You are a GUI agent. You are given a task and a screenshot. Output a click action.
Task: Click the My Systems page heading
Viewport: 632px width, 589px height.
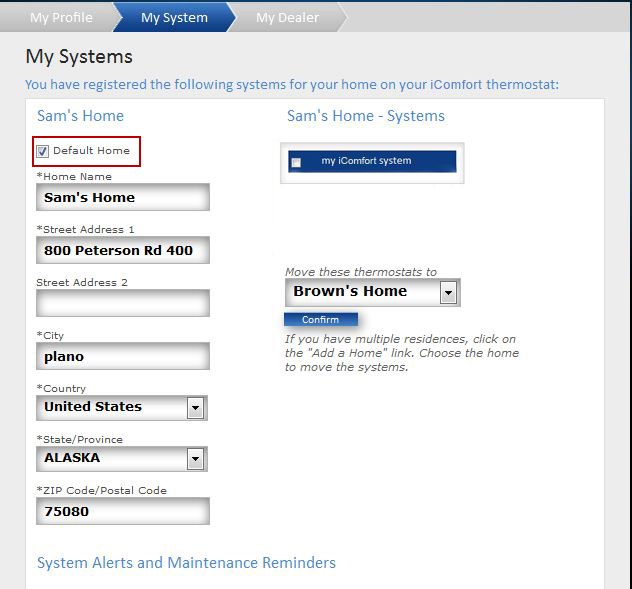coord(79,57)
